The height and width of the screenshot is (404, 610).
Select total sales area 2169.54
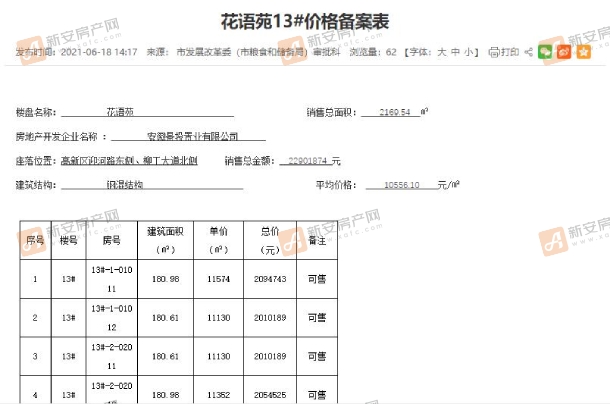pyautogui.click(x=395, y=112)
